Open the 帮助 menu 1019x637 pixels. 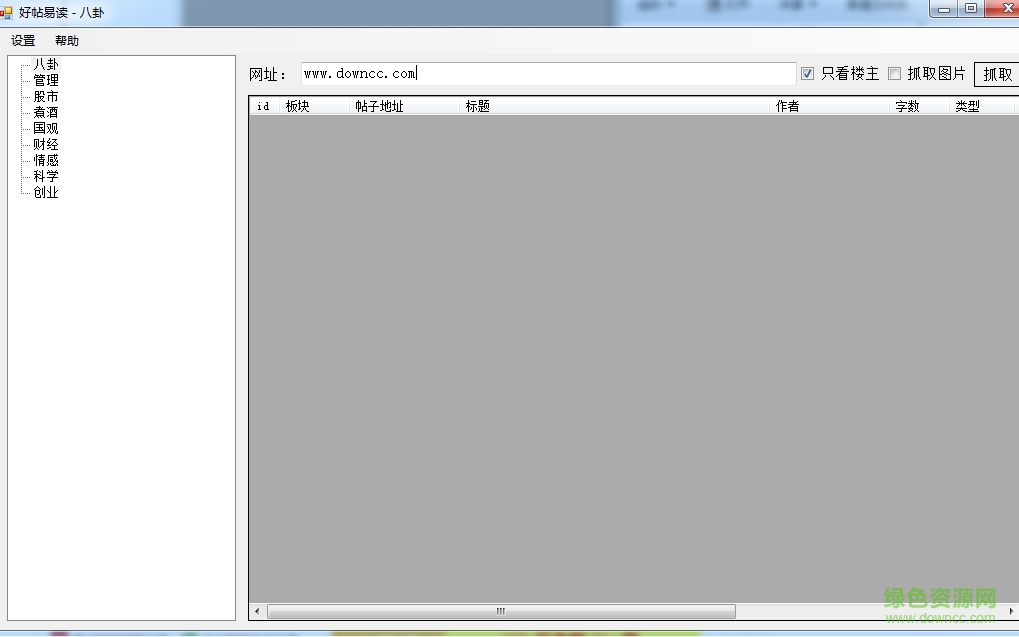(x=66, y=41)
